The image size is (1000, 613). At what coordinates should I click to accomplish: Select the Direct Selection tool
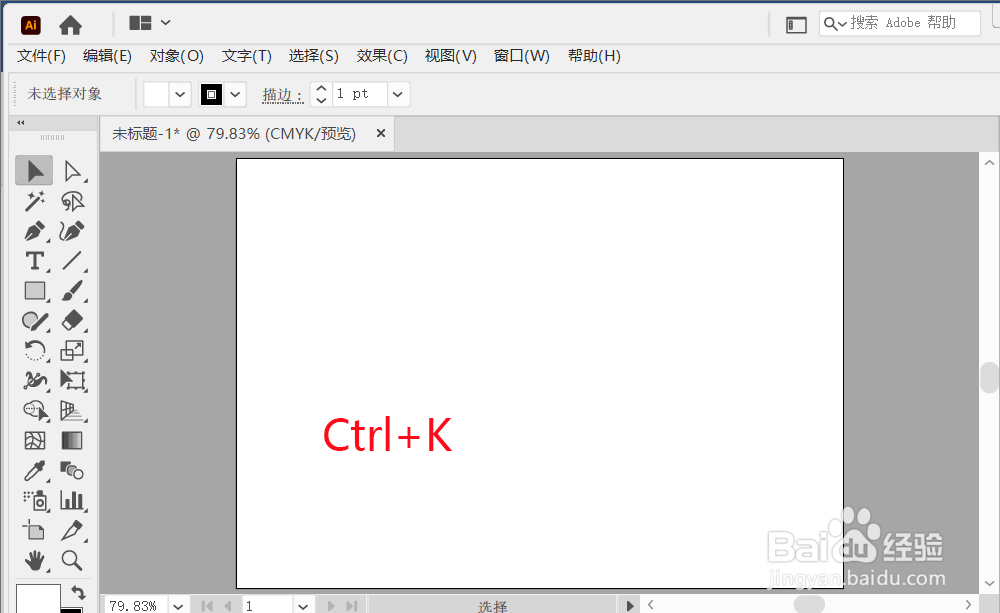click(x=72, y=171)
